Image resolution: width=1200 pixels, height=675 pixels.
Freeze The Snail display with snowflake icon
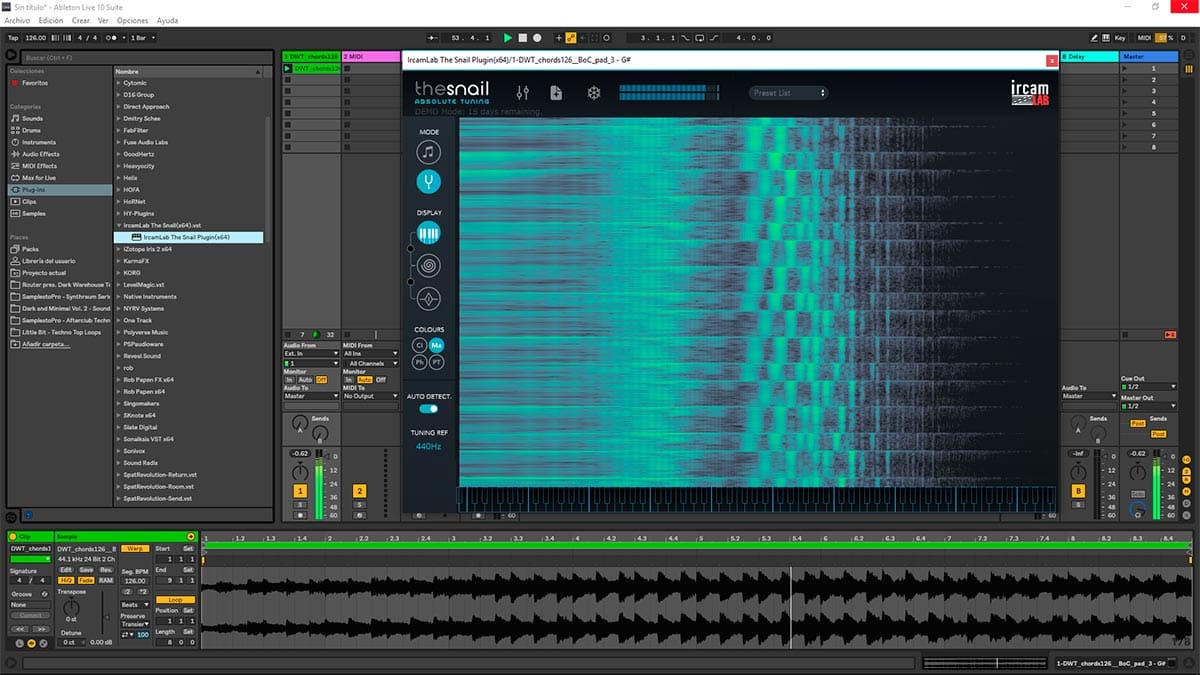(593, 93)
